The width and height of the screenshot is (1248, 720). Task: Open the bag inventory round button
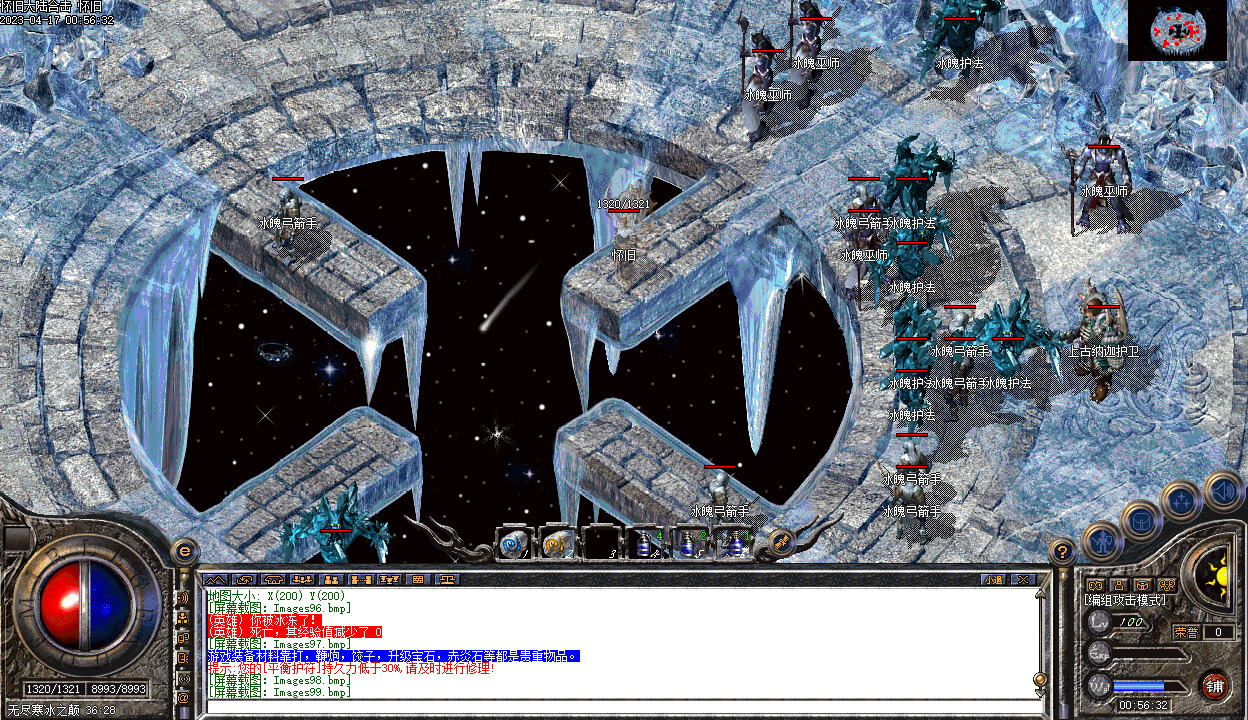click(x=1141, y=518)
